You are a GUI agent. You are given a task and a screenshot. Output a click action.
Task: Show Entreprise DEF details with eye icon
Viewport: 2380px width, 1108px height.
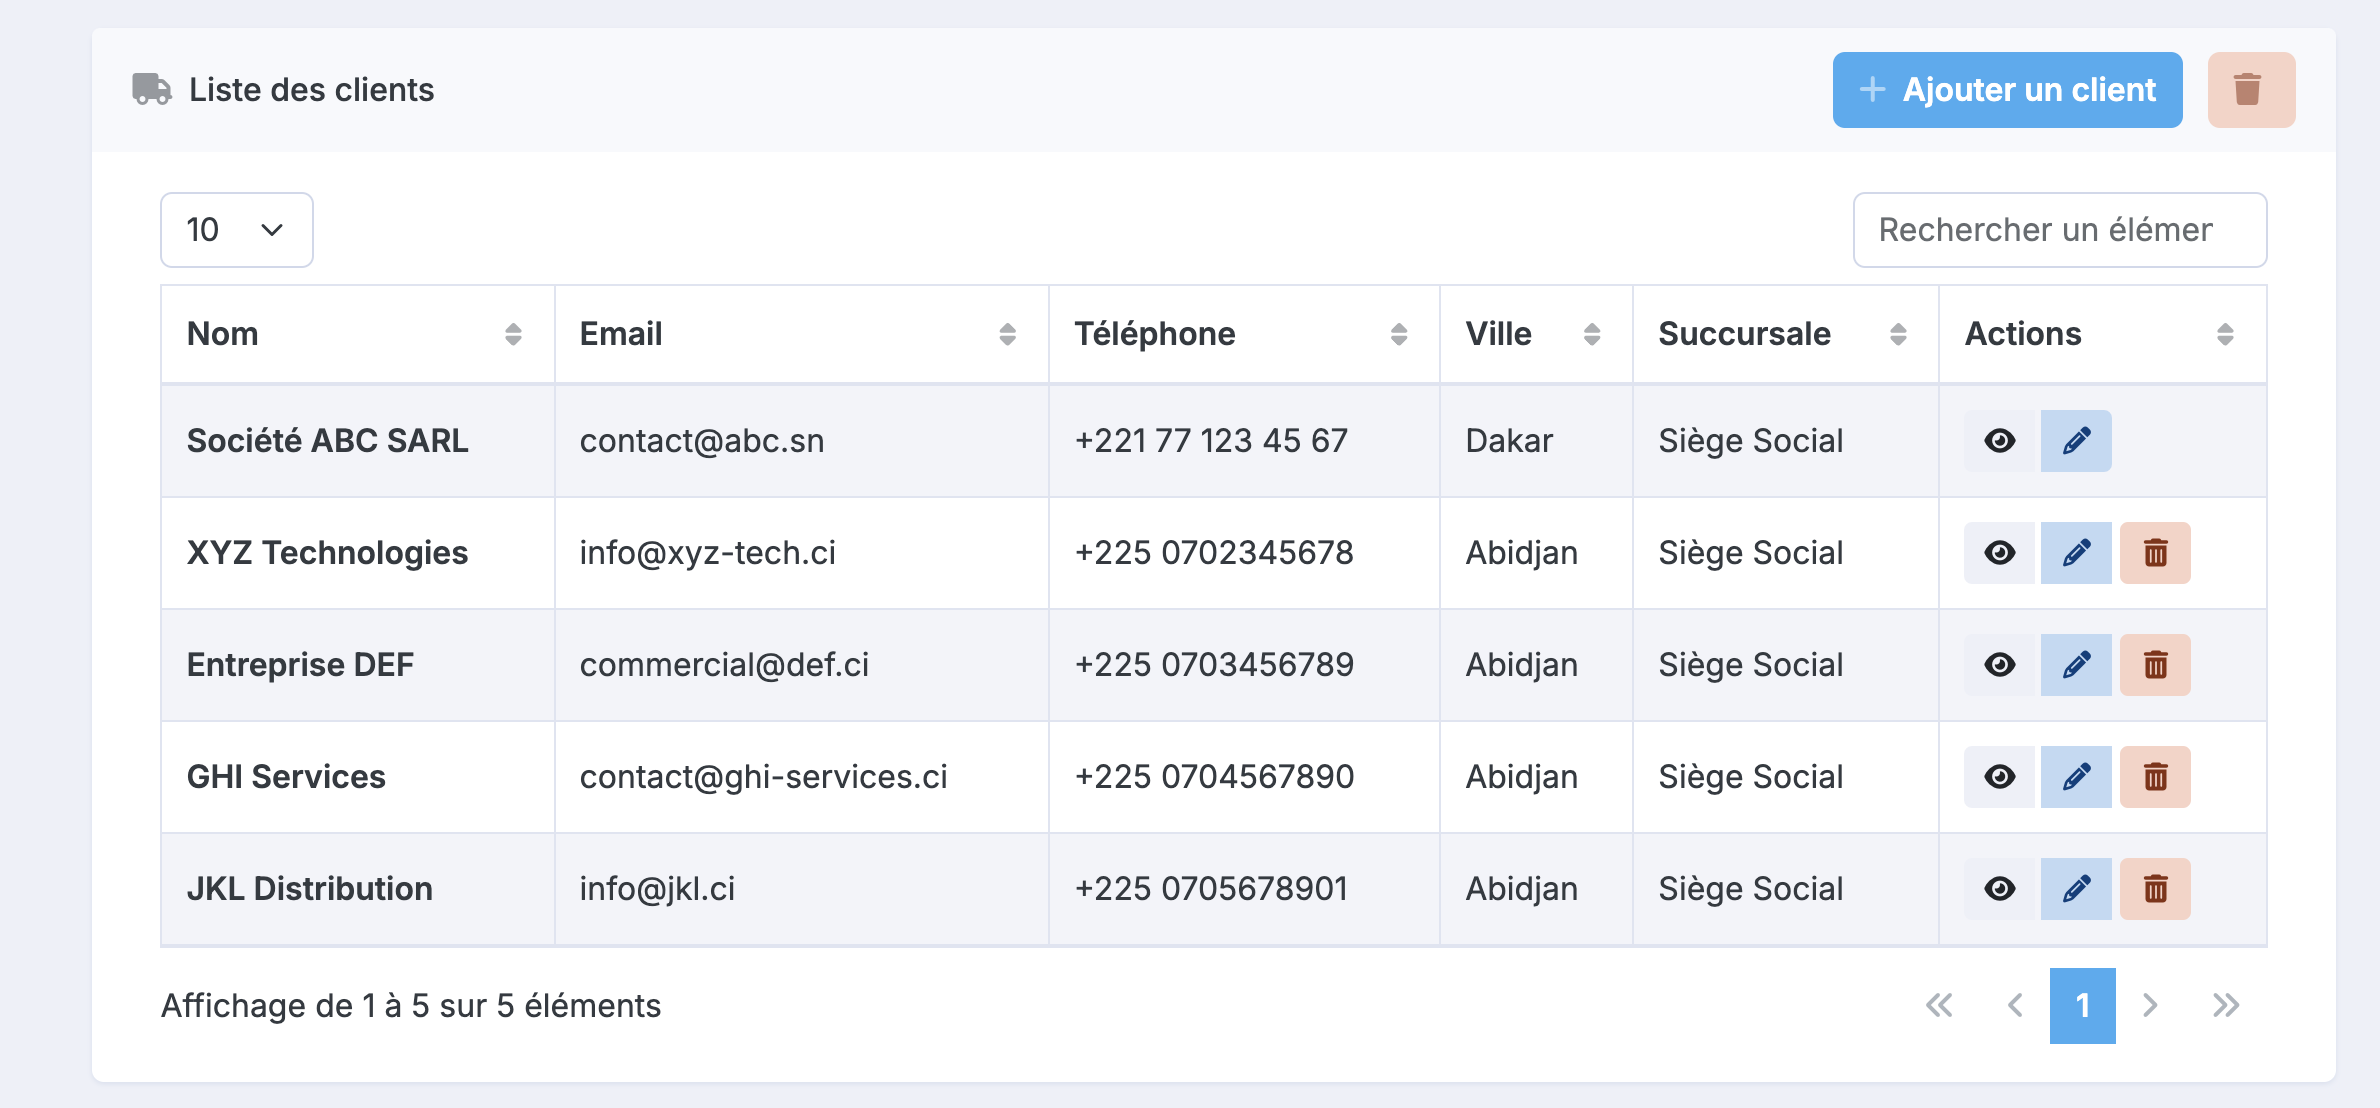(x=2000, y=665)
